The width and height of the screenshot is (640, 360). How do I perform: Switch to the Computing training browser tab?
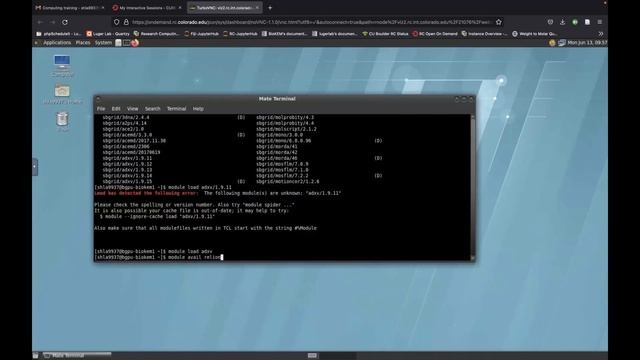(70, 7)
